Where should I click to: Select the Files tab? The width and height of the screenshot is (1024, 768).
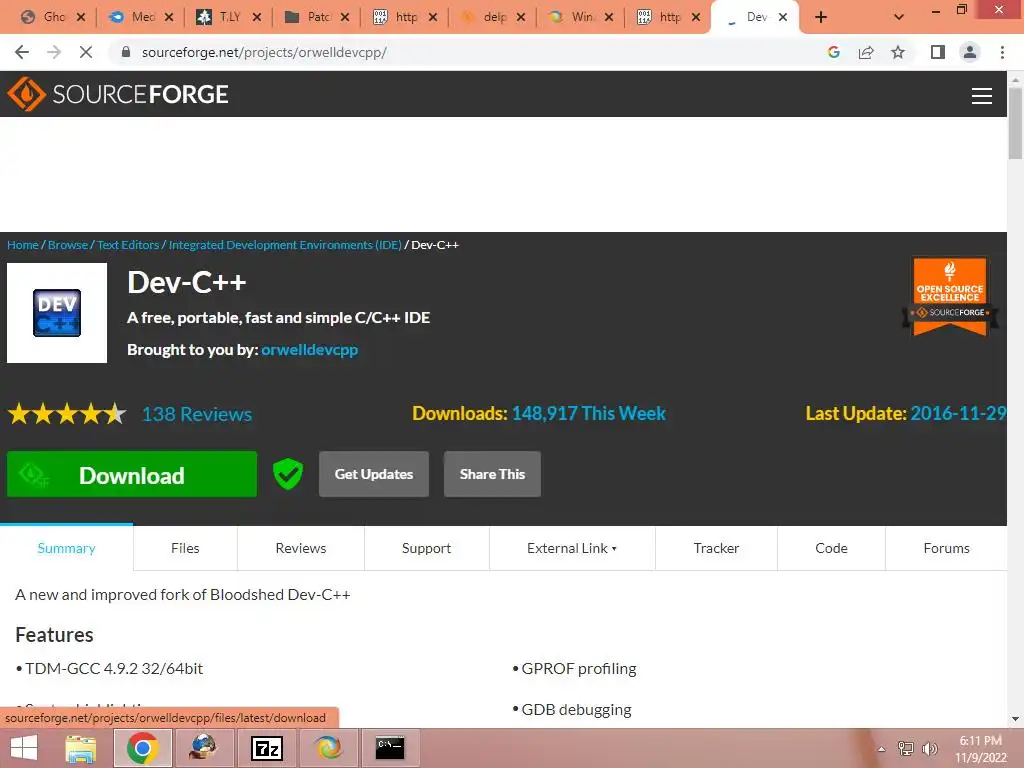pyautogui.click(x=185, y=549)
